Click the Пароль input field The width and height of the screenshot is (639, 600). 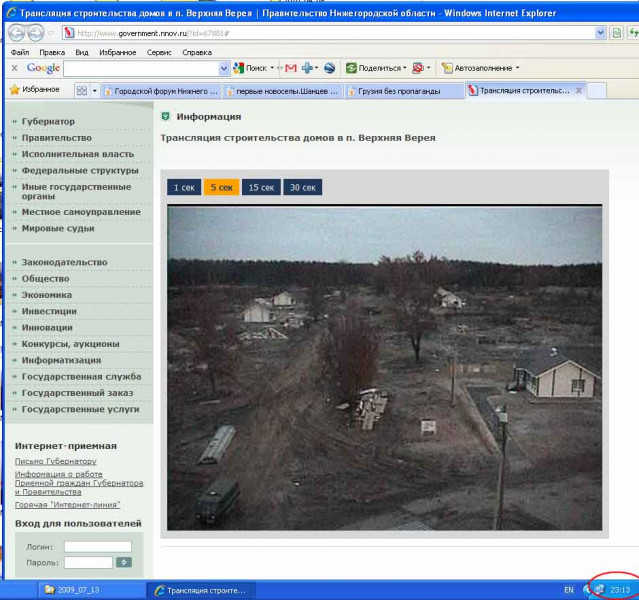[88, 562]
